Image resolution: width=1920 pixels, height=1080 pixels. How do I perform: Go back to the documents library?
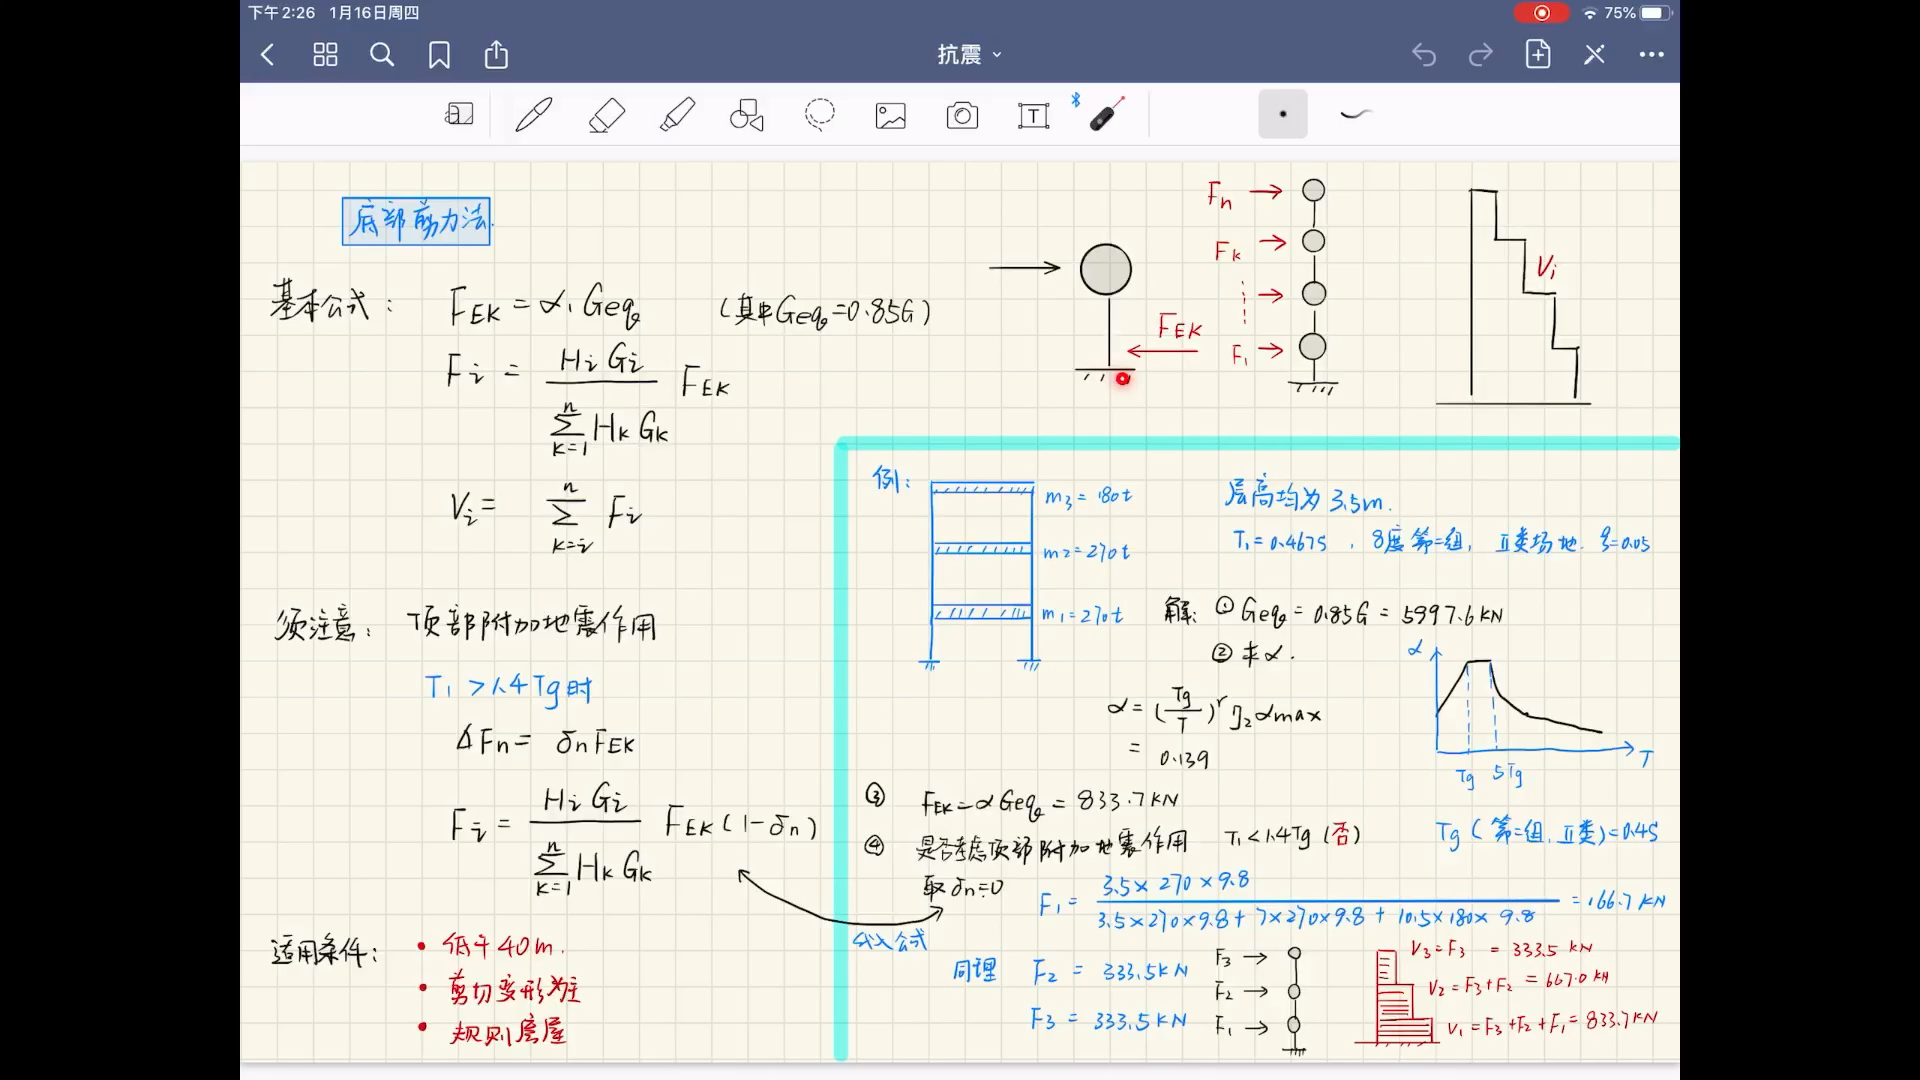(x=267, y=55)
